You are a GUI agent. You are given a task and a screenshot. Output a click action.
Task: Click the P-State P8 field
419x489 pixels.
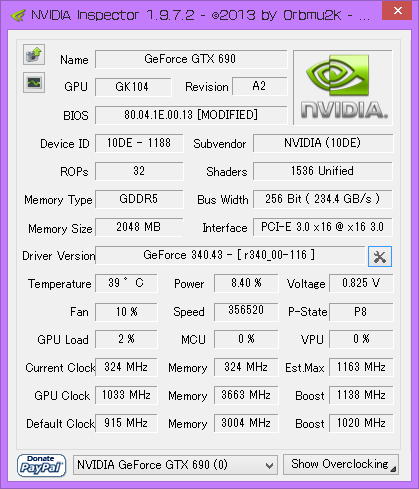click(361, 312)
